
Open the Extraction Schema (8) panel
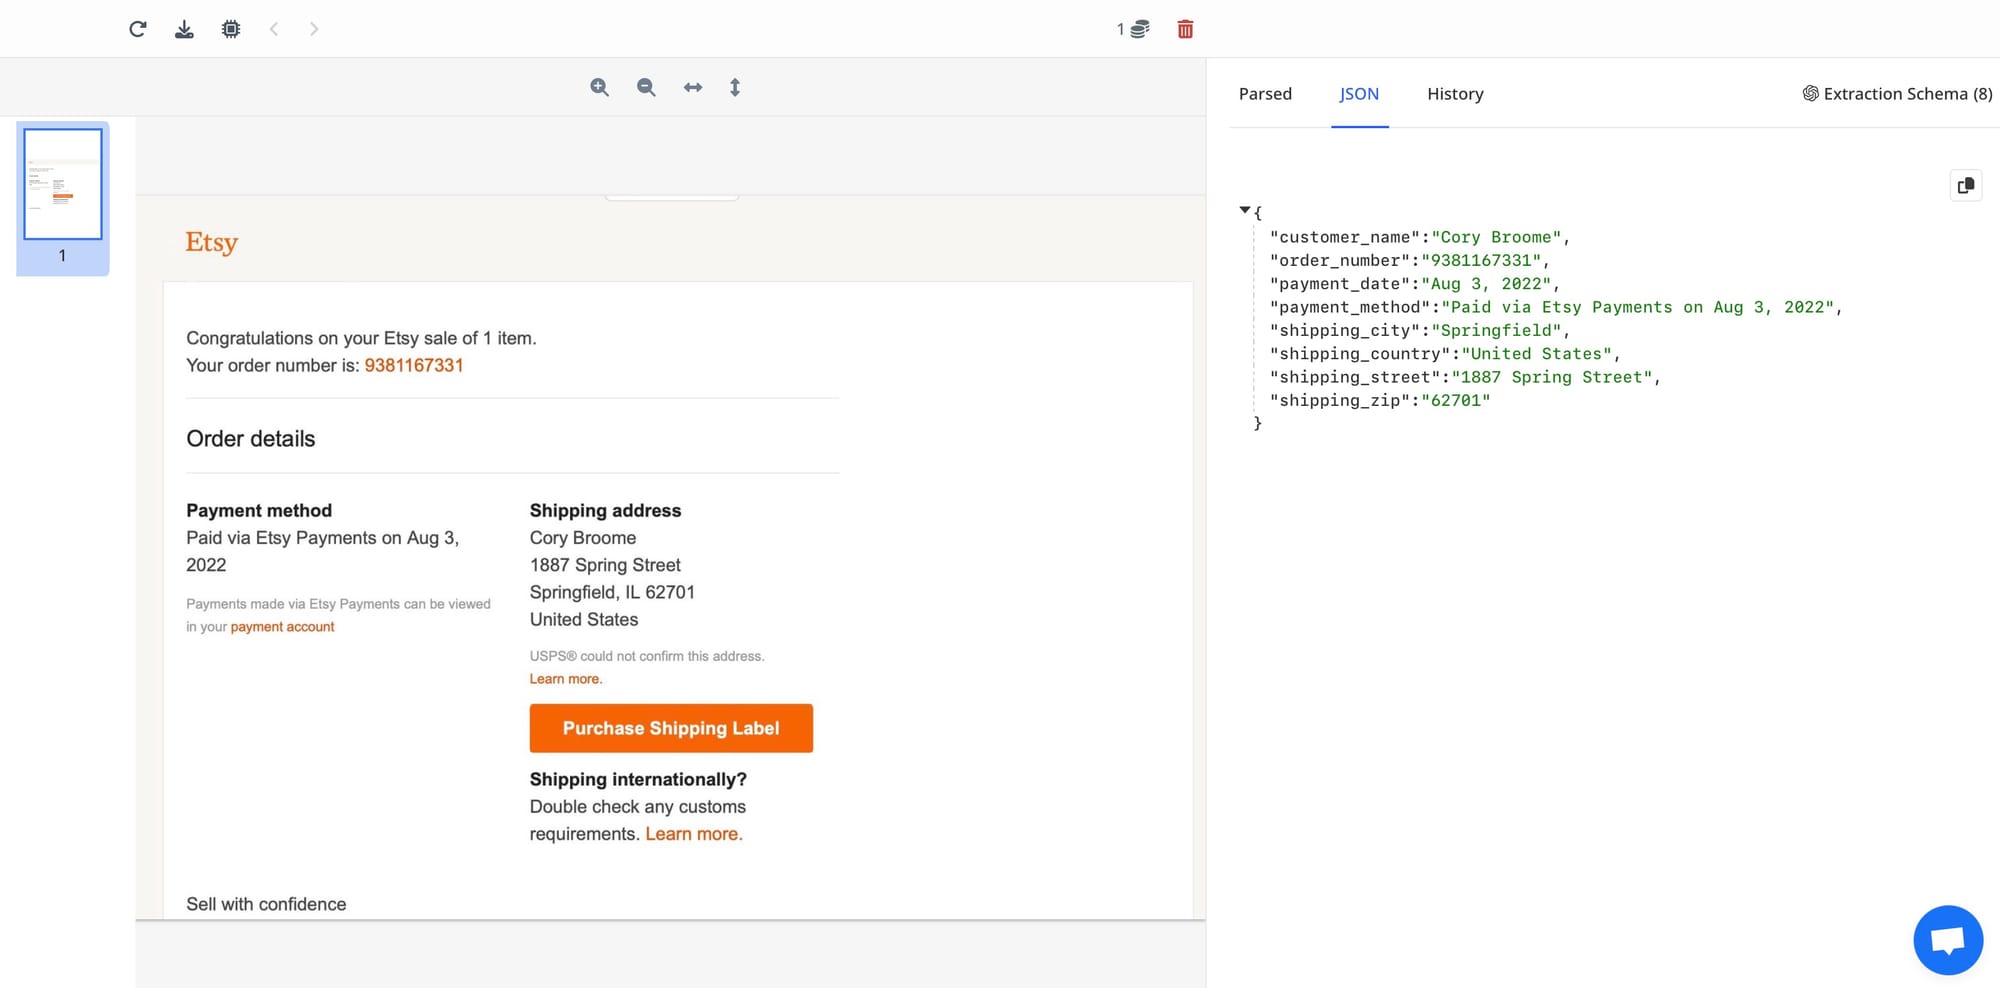coord(1897,94)
